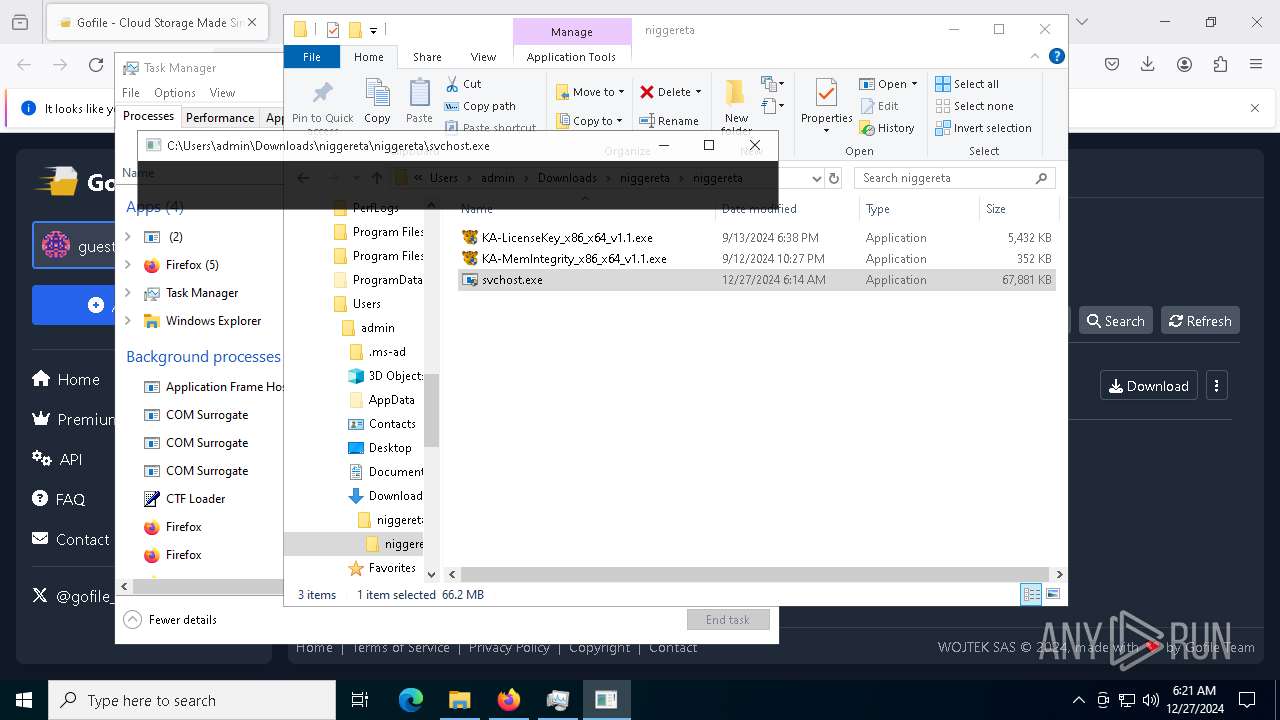The height and width of the screenshot is (720, 1280).
Task: Open Firefox extensions puzzle icon
Action: click(1220, 64)
